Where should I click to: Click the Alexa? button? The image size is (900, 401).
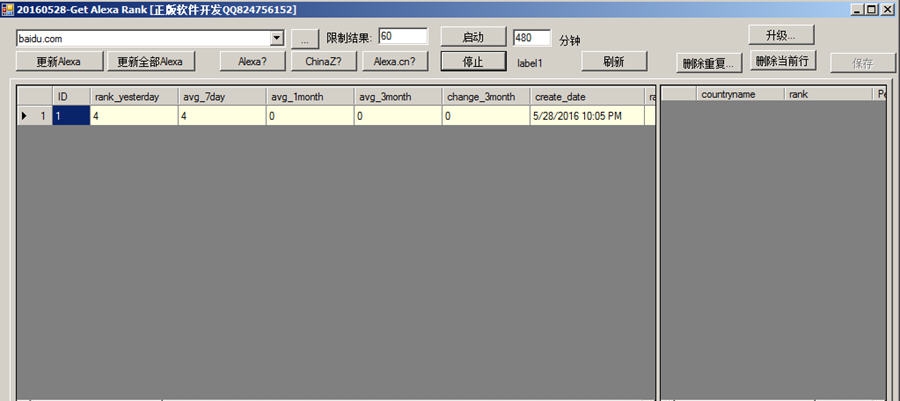point(253,61)
